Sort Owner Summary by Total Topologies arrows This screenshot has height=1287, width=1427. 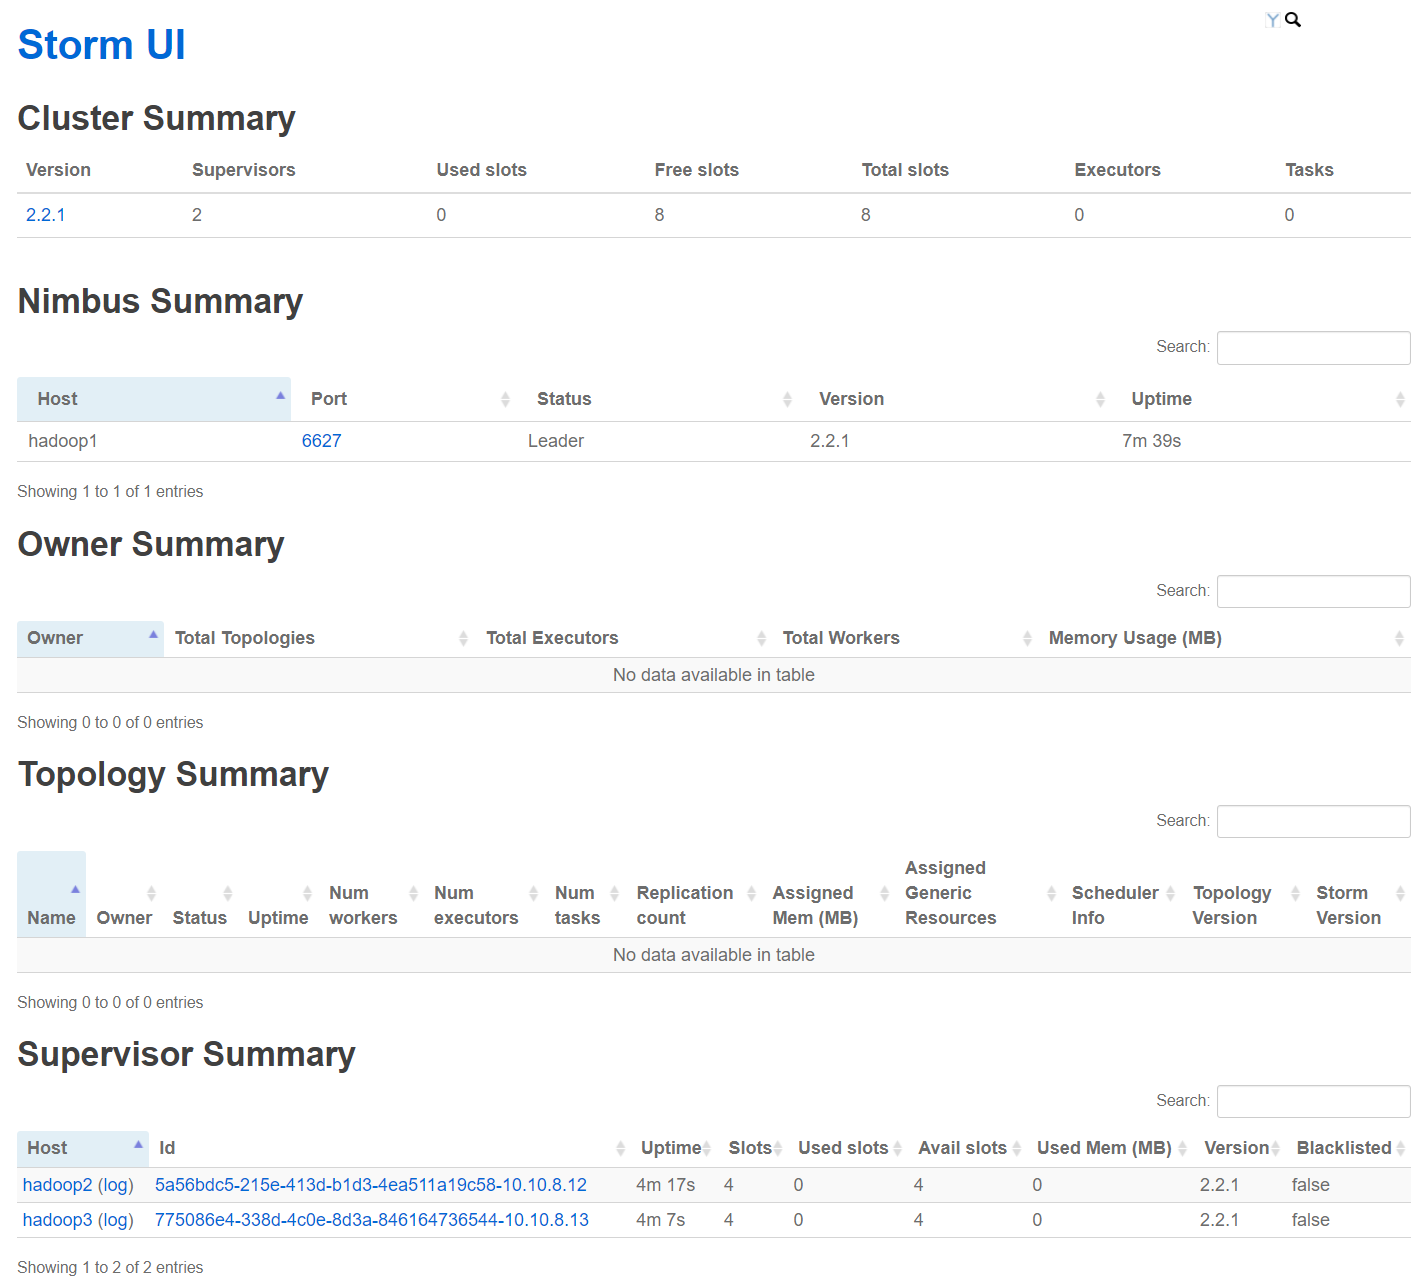point(463,638)
